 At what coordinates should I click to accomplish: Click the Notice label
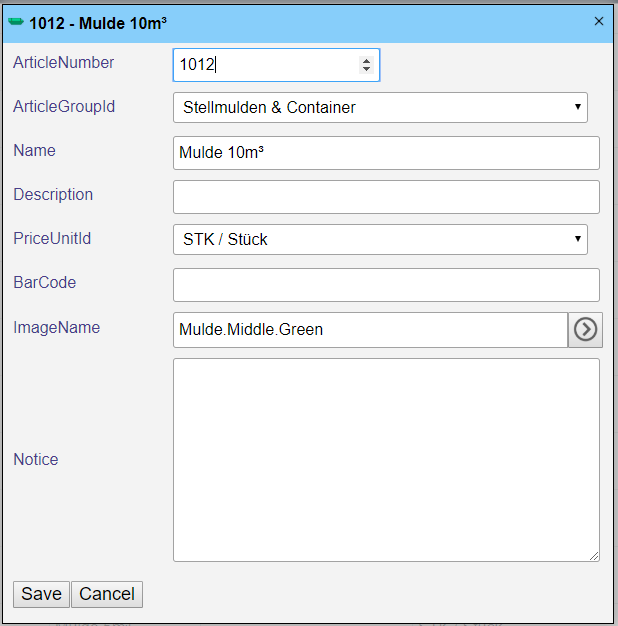tap(36, 460)
